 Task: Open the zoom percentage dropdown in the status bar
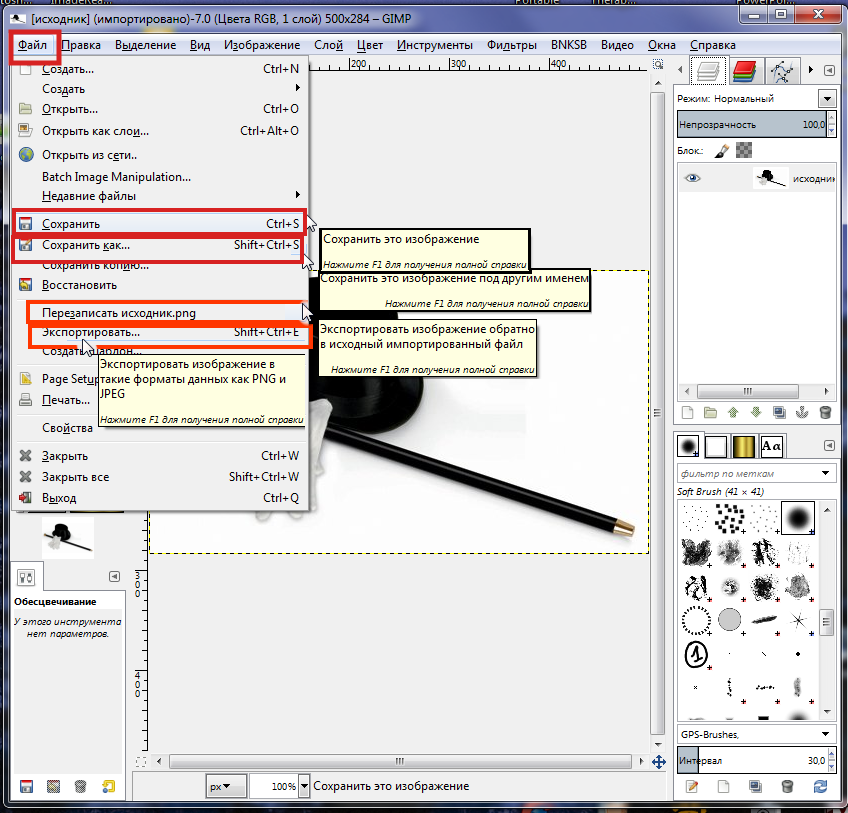pyautogui.click(x=305, y=786)
